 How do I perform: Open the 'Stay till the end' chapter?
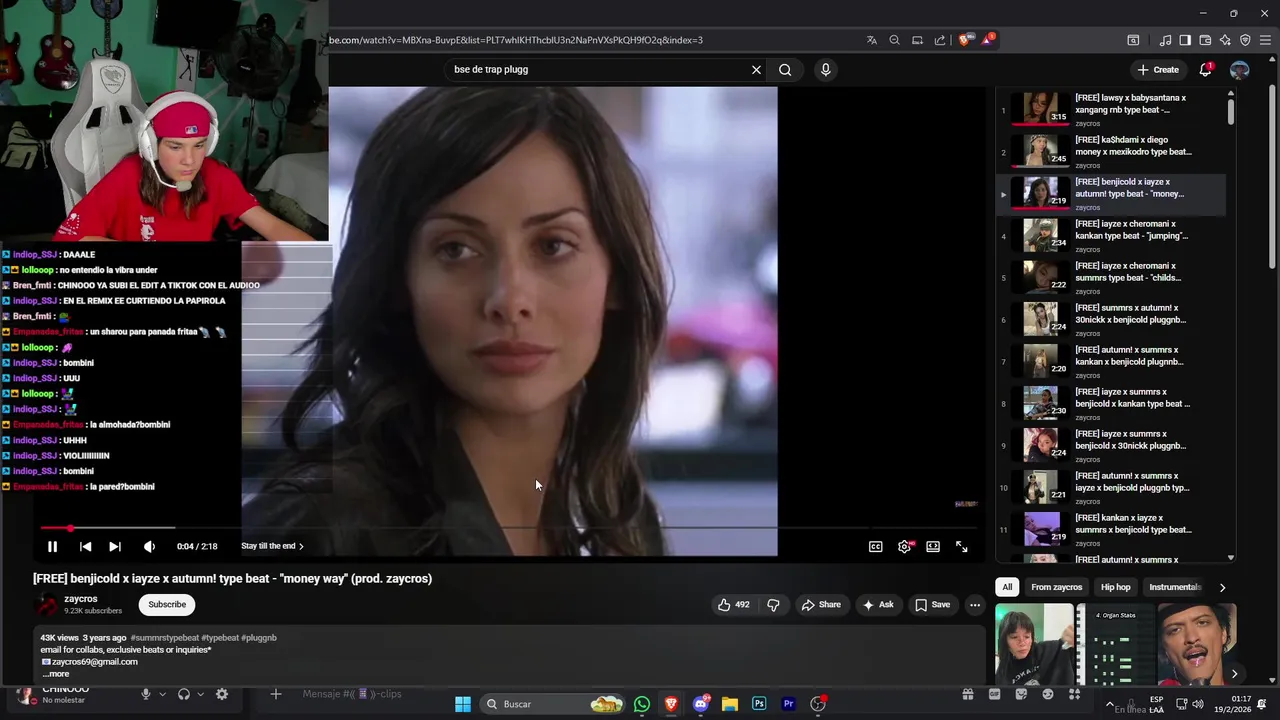point(272,546)
